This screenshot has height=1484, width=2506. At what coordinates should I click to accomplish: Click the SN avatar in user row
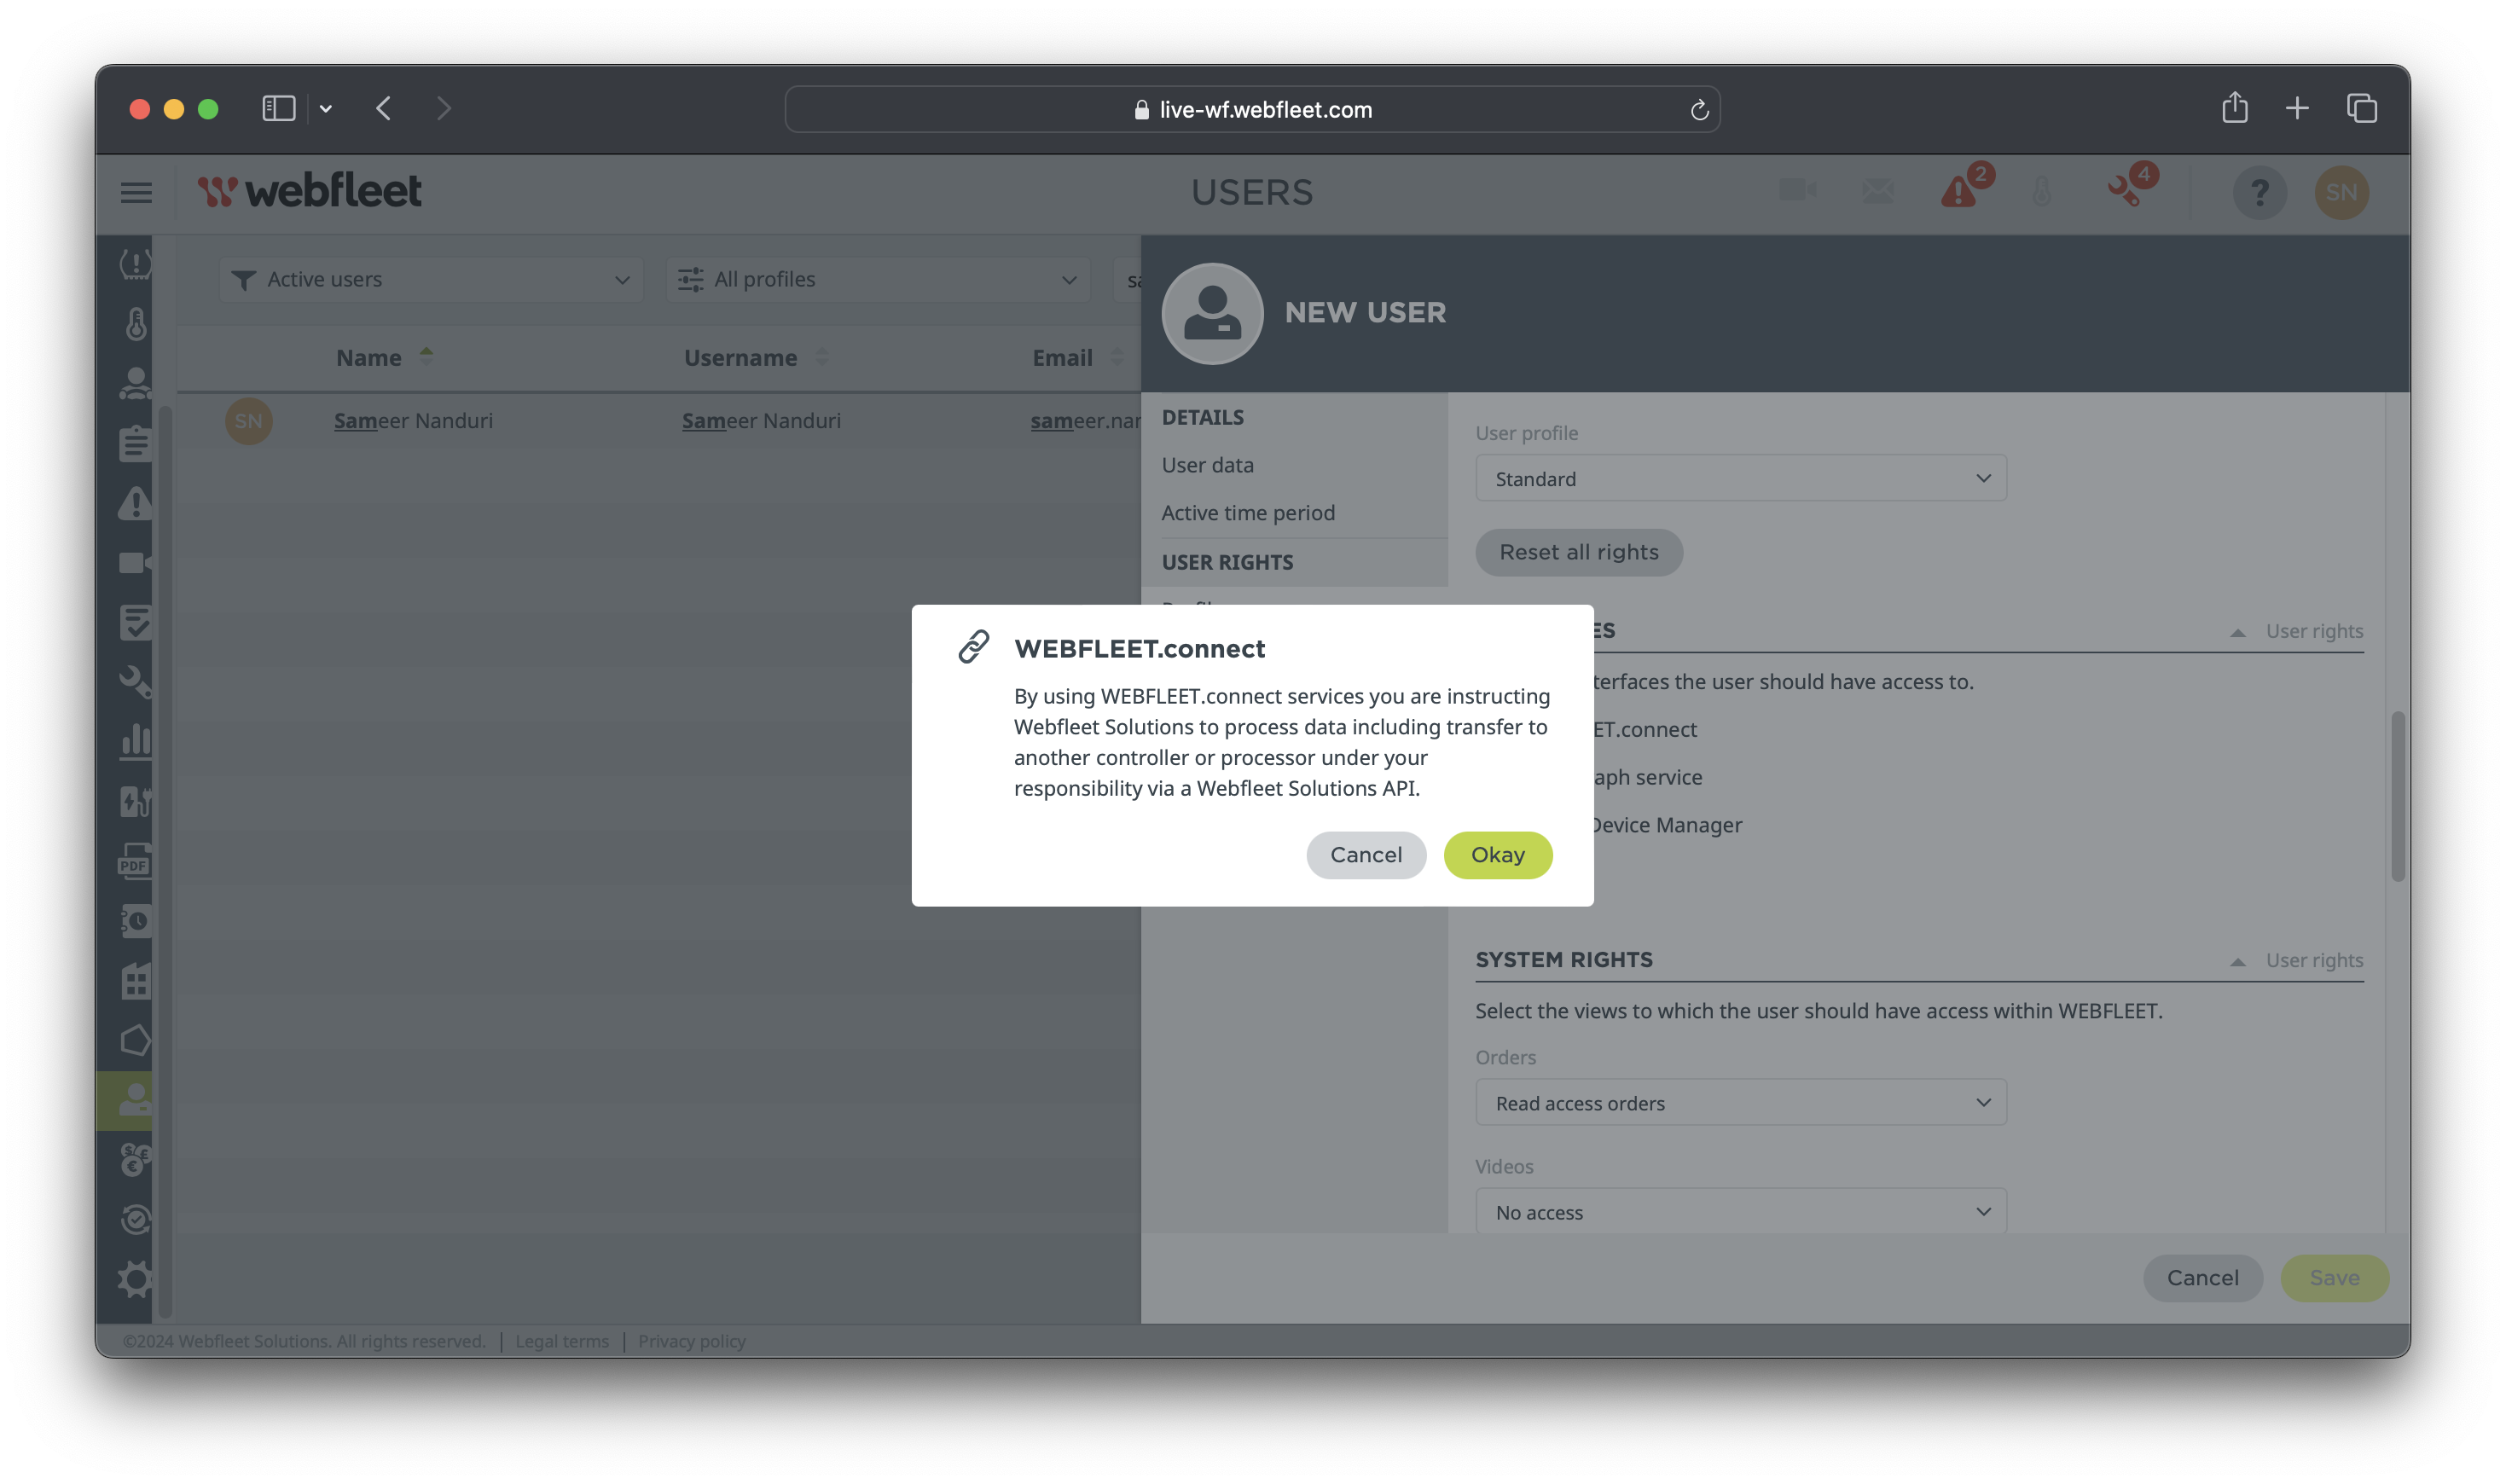pos(248,421)
